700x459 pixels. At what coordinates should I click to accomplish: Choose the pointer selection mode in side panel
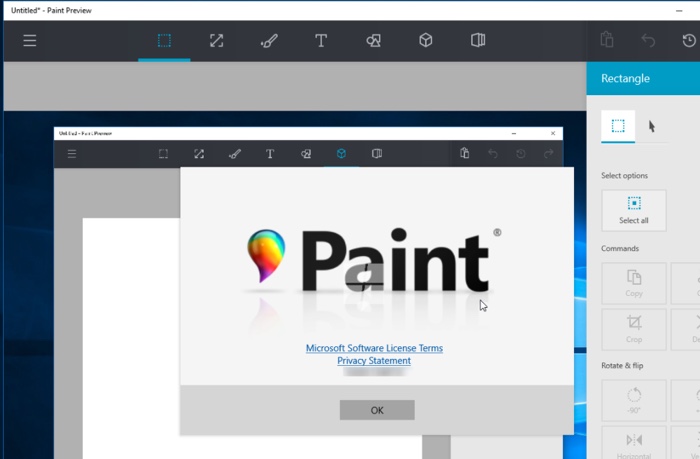(x=652, y=126)
